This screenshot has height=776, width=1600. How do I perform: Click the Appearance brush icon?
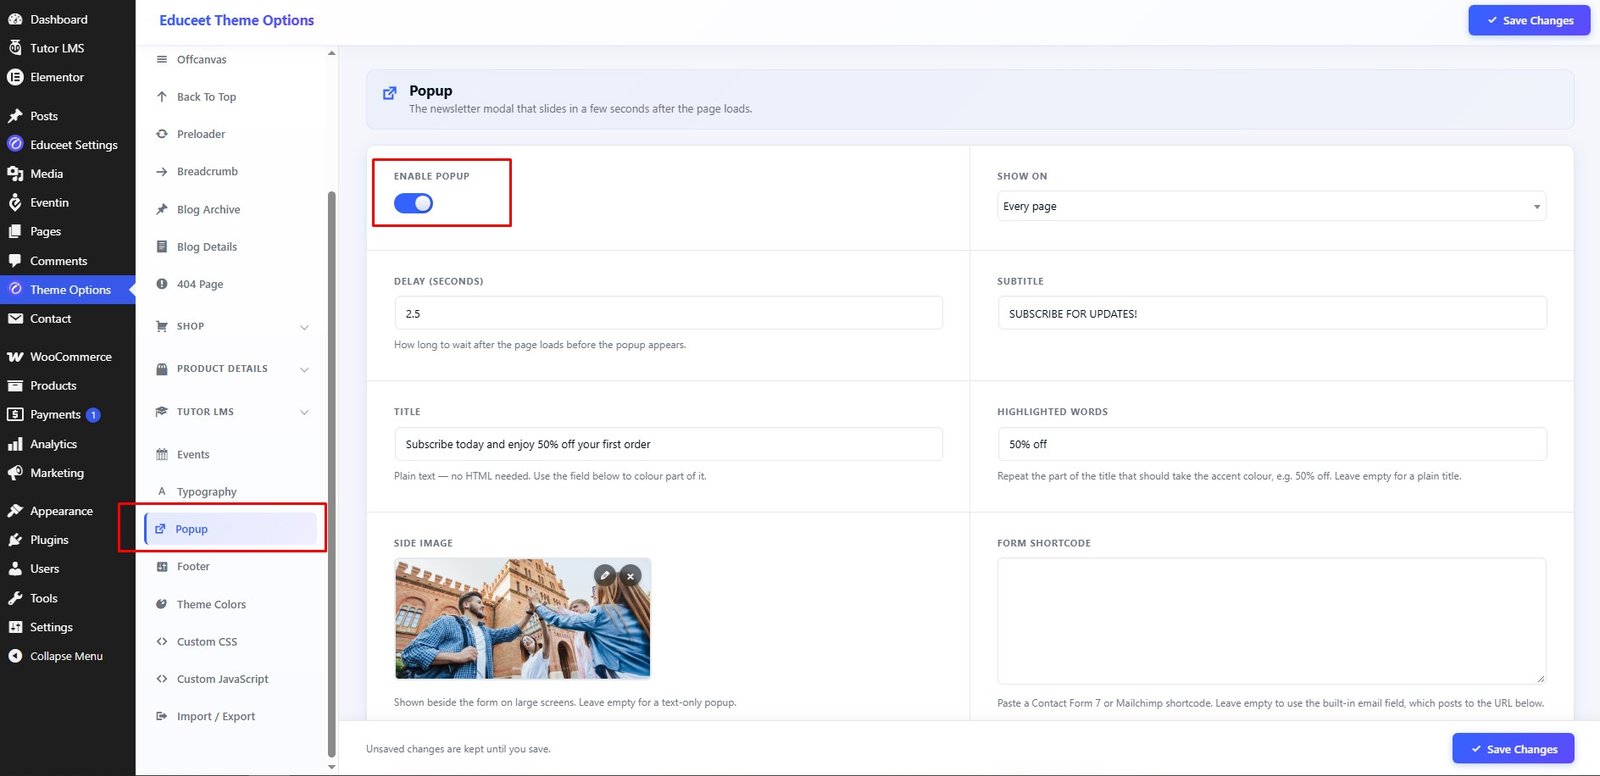[x=15, y=511]
